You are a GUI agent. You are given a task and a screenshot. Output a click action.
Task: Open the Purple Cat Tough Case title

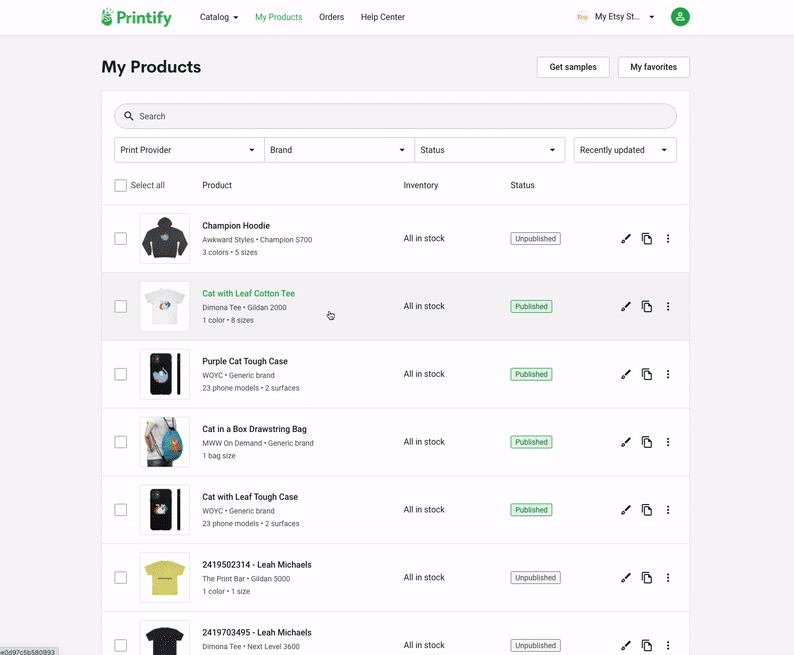(x=245, y=361)
